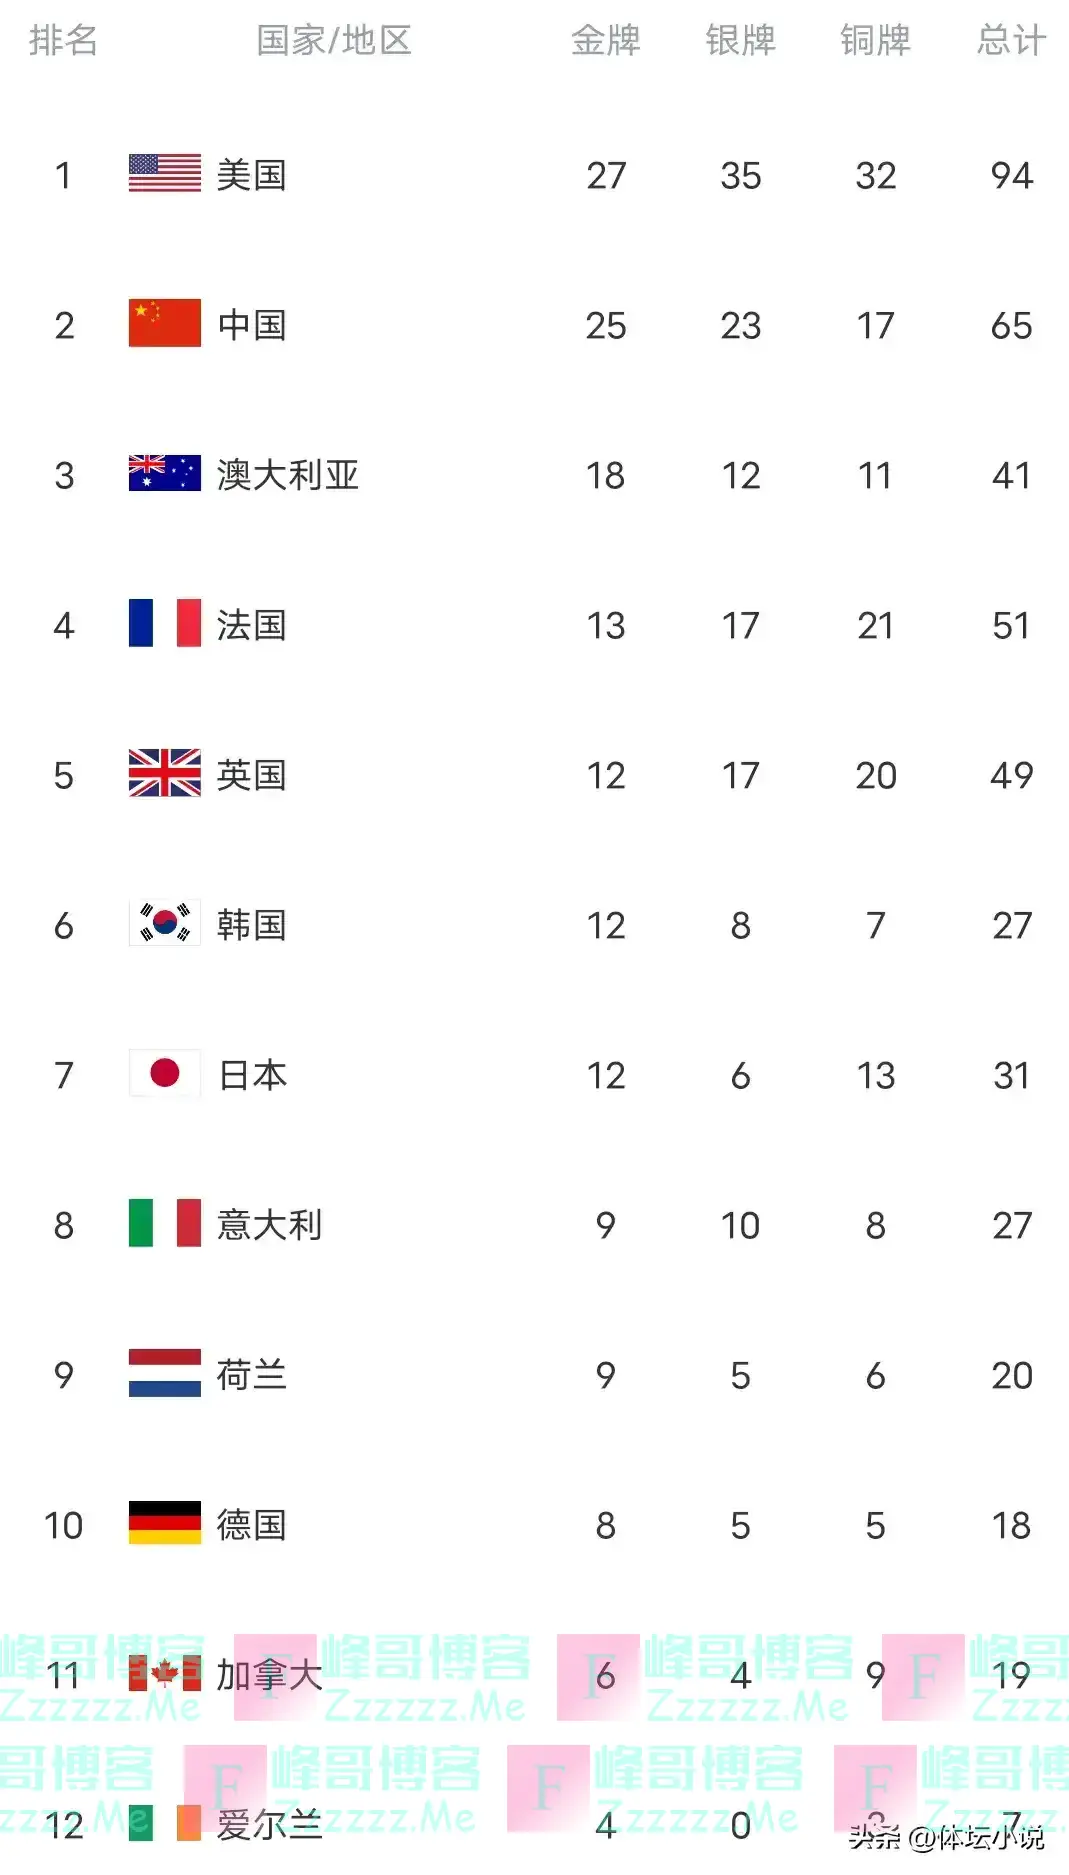Click the Canada flag icon
Viewport: 1069px width, 1875px height.
pos(165,1674)
